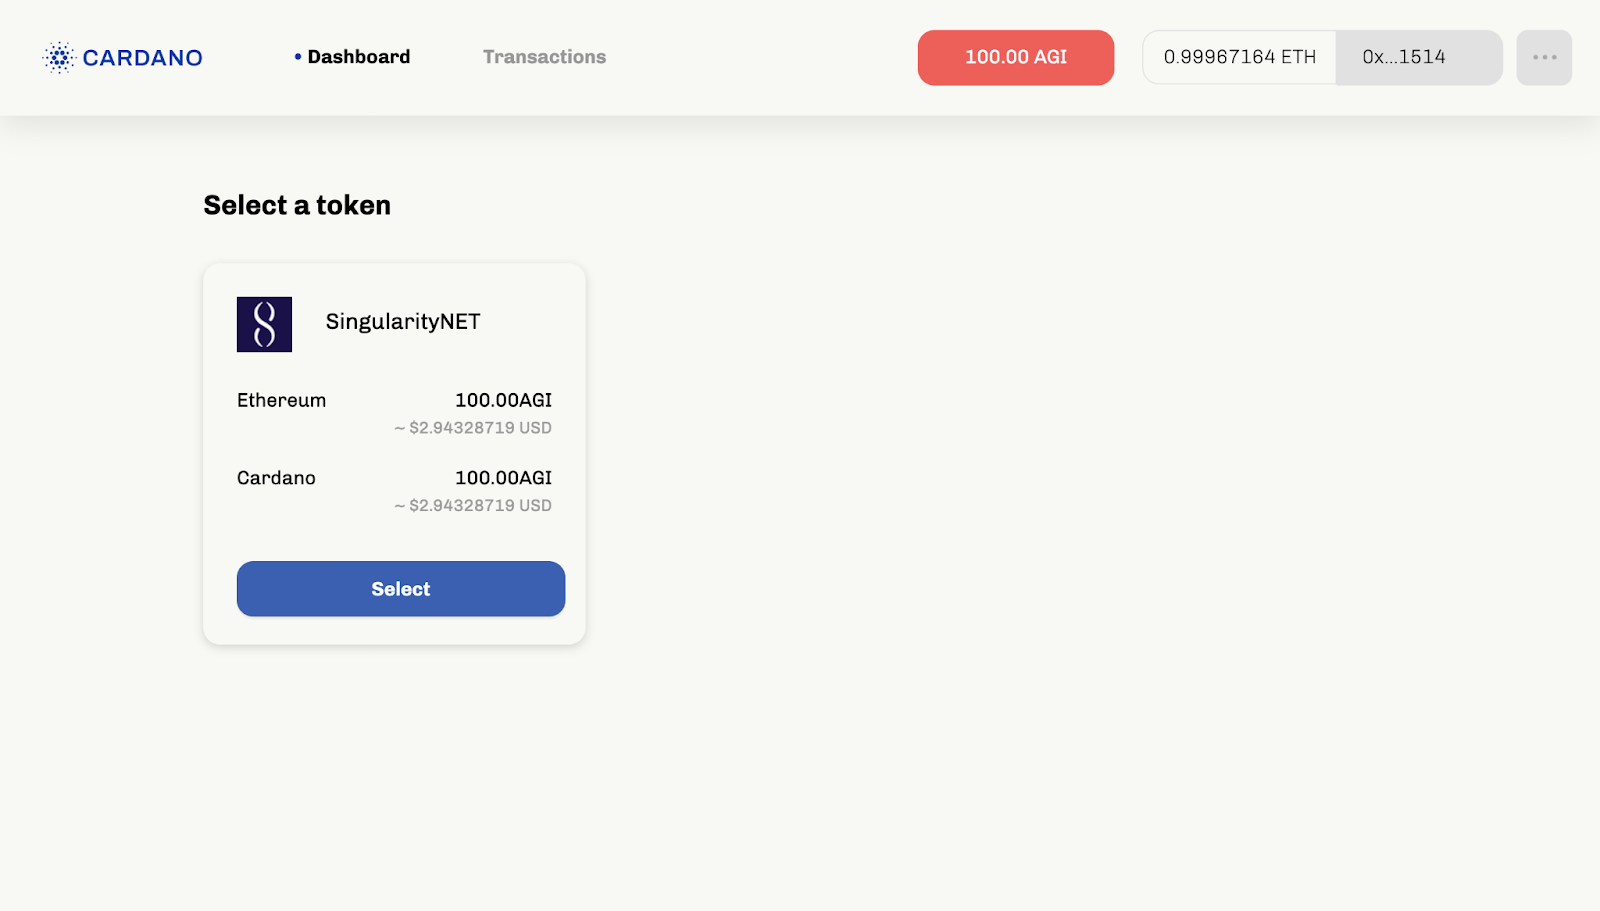Image resolution: width=1600 pixels, height=911 pixels.
Task: Switch to the Transactions tab
Action: pyautogui.click(x=544, y=57)
